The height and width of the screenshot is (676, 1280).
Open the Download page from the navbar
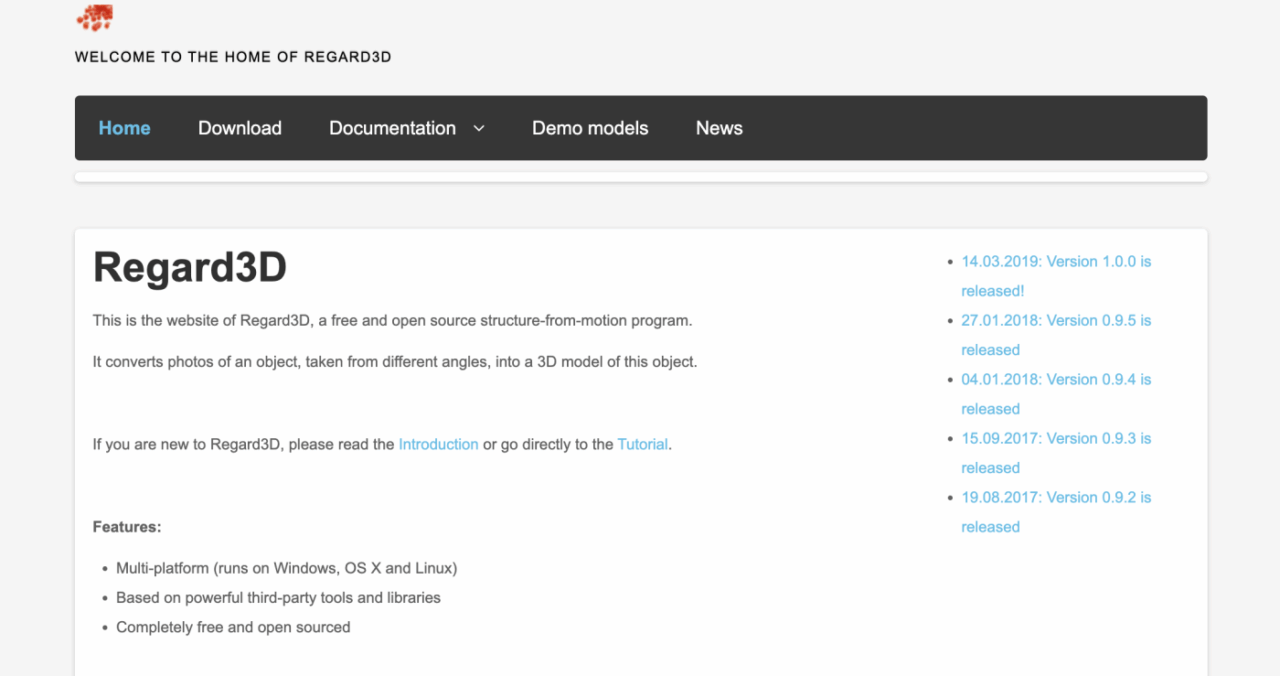pyautogui.click(x=240, y=128)
